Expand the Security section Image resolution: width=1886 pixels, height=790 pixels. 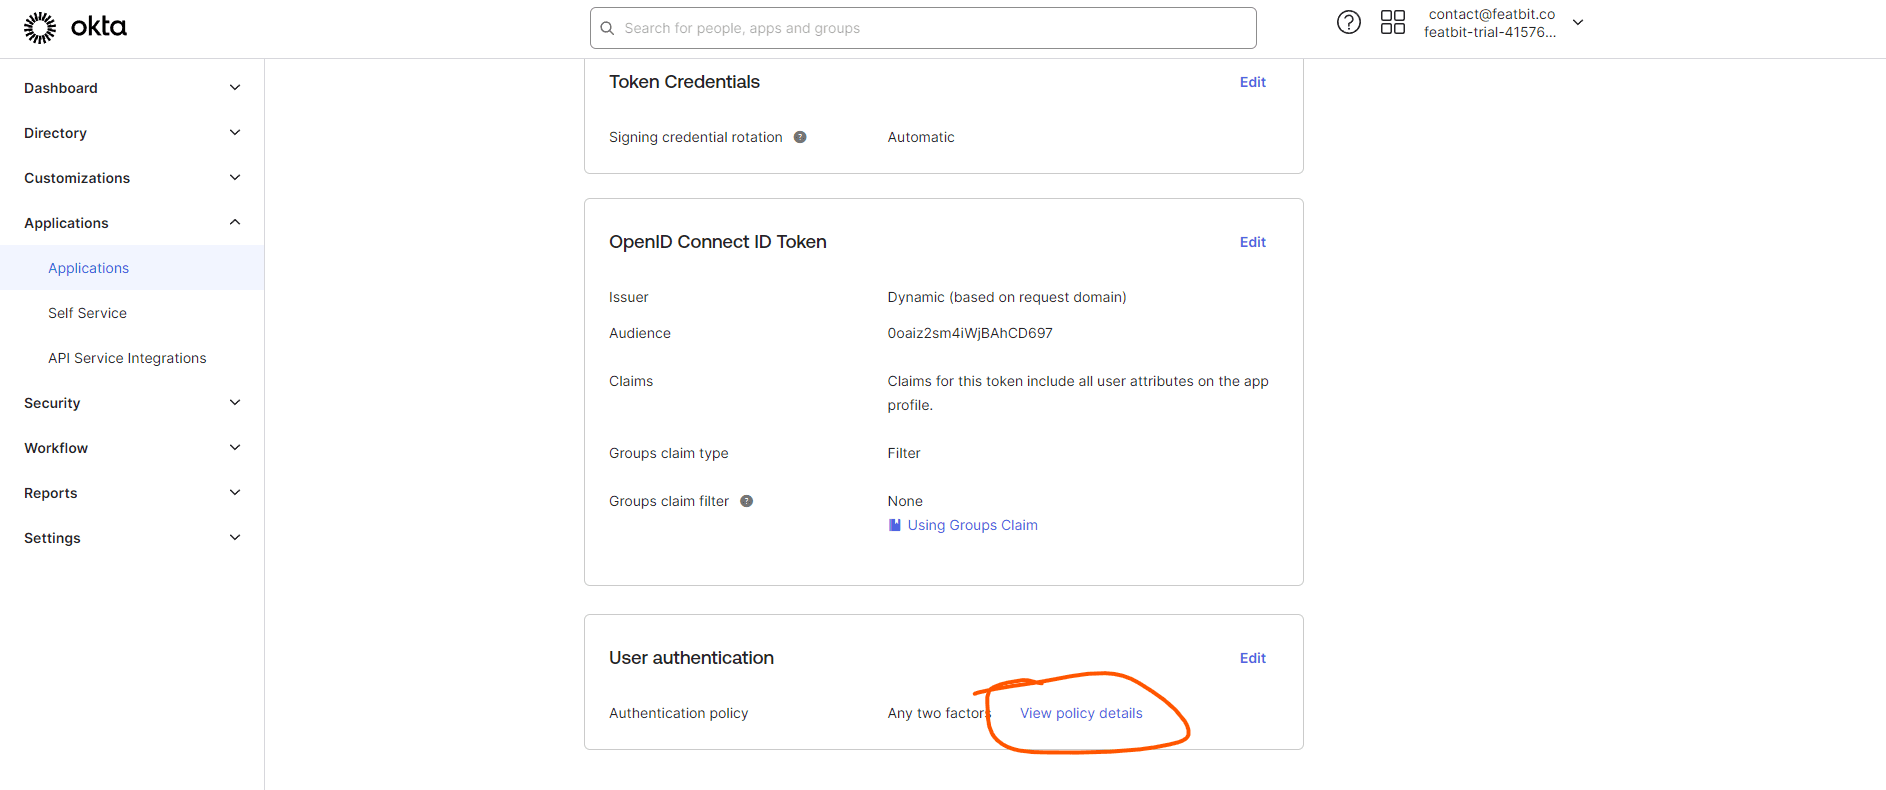click(52, 403)
